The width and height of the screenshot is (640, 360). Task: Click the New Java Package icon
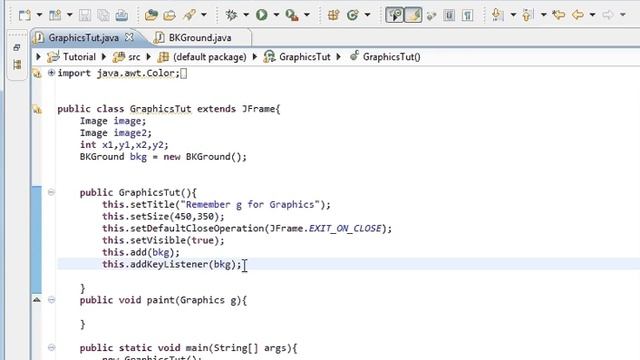tap(333, 15)
